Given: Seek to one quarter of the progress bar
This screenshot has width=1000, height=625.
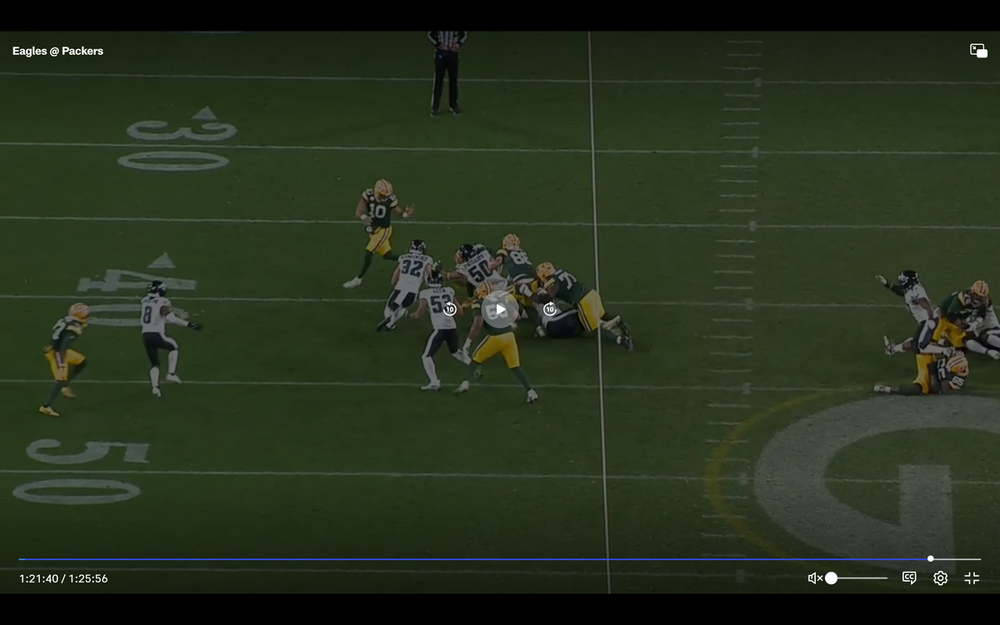Looking at the screenshot, I should (260, 559).
